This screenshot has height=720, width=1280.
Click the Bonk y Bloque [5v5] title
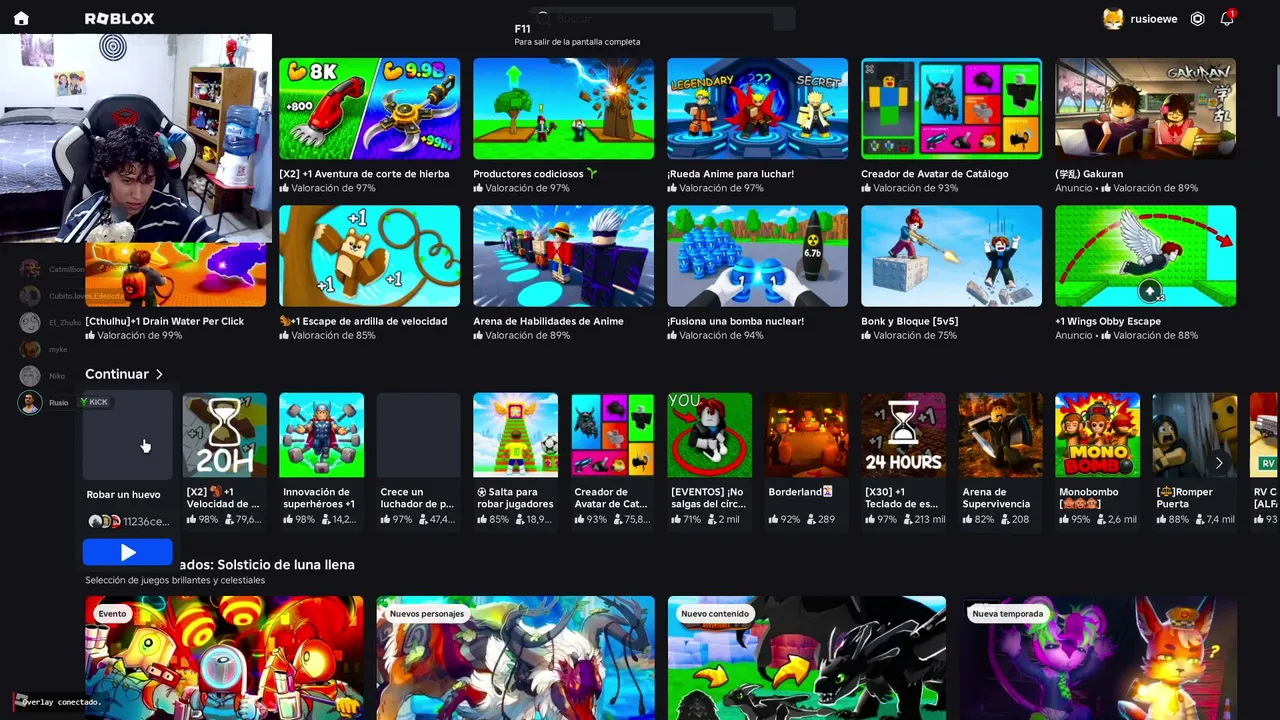click(909, 322)
